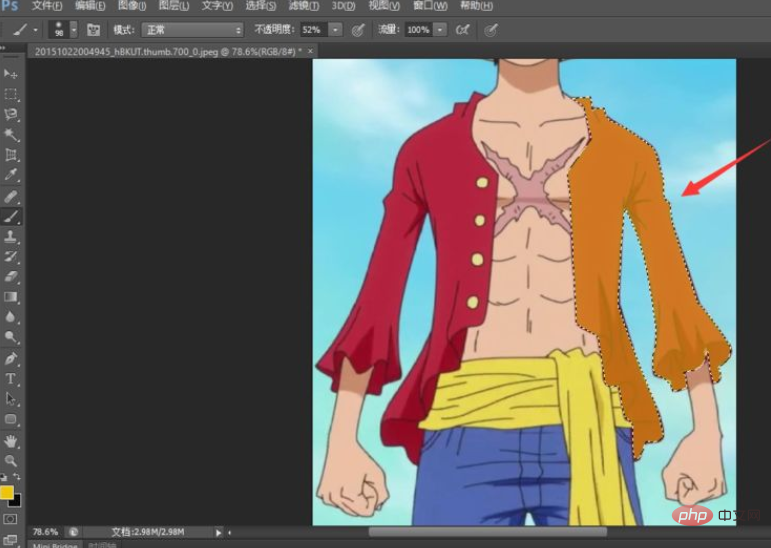This screenshot has height=548, width=771.
Task: Open the Tool Preset picker arrow
Action: point(36,30)
